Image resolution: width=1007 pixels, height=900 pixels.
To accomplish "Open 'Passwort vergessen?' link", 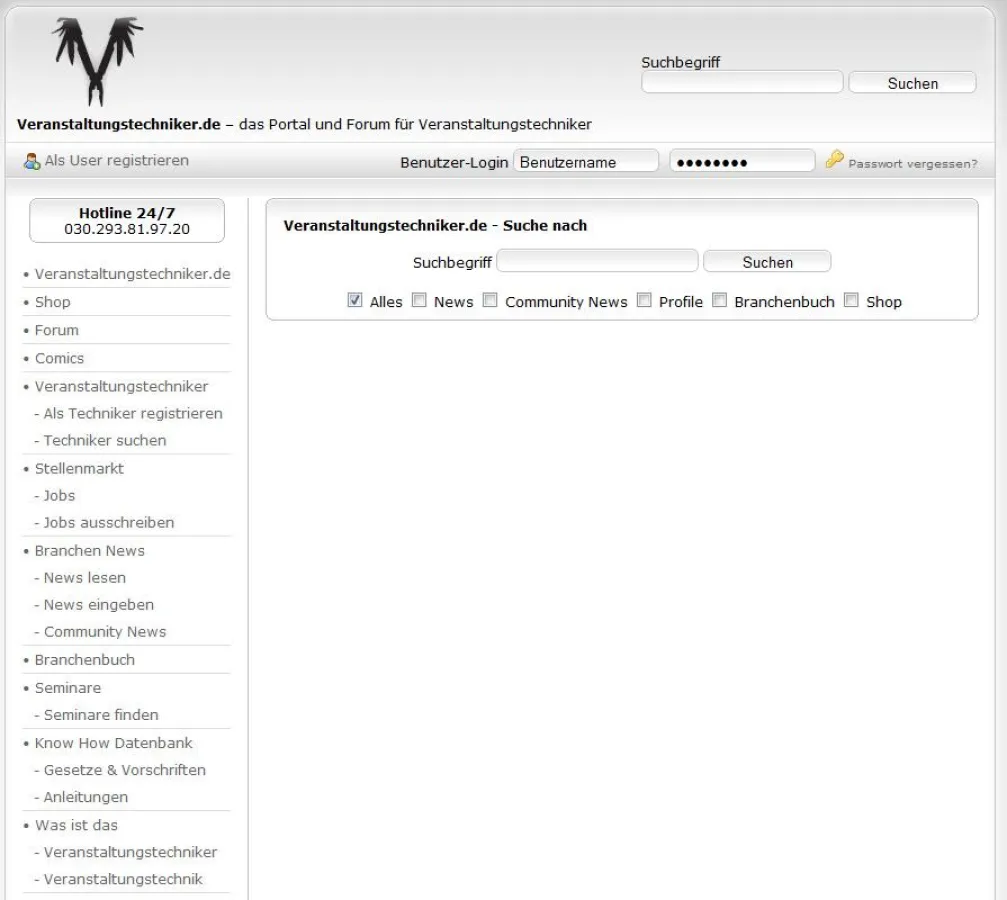I will [x=912, y=163].
